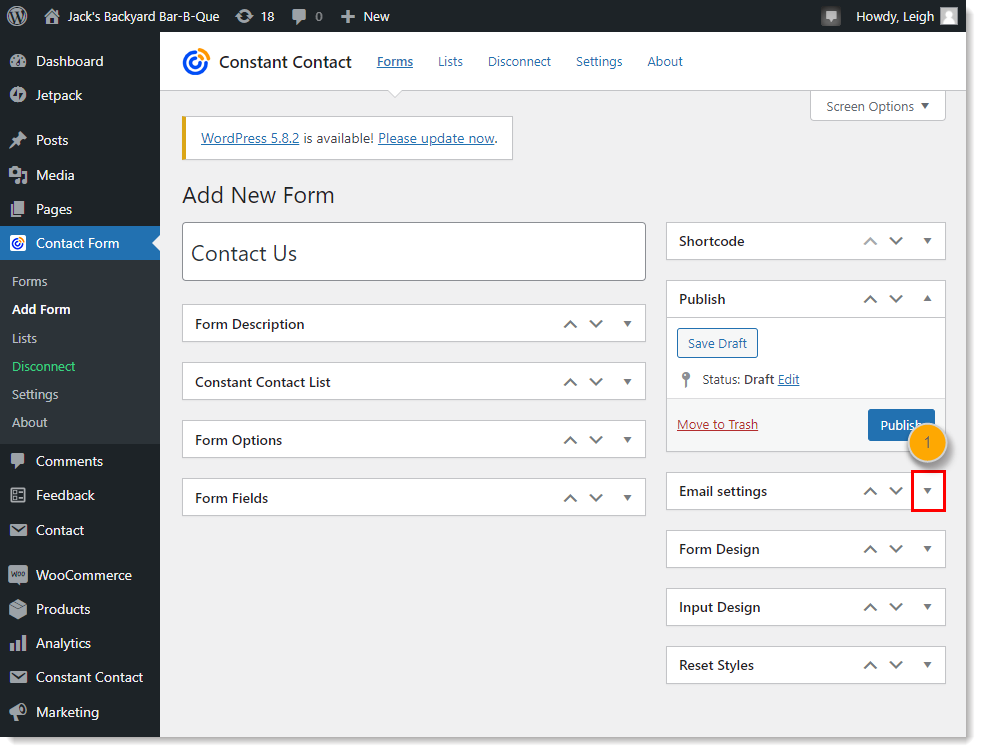The width and height of the screenshot is (981, 752).
Task: Click the WordPress logo in admin bar
Action: [x=17, y=16]
